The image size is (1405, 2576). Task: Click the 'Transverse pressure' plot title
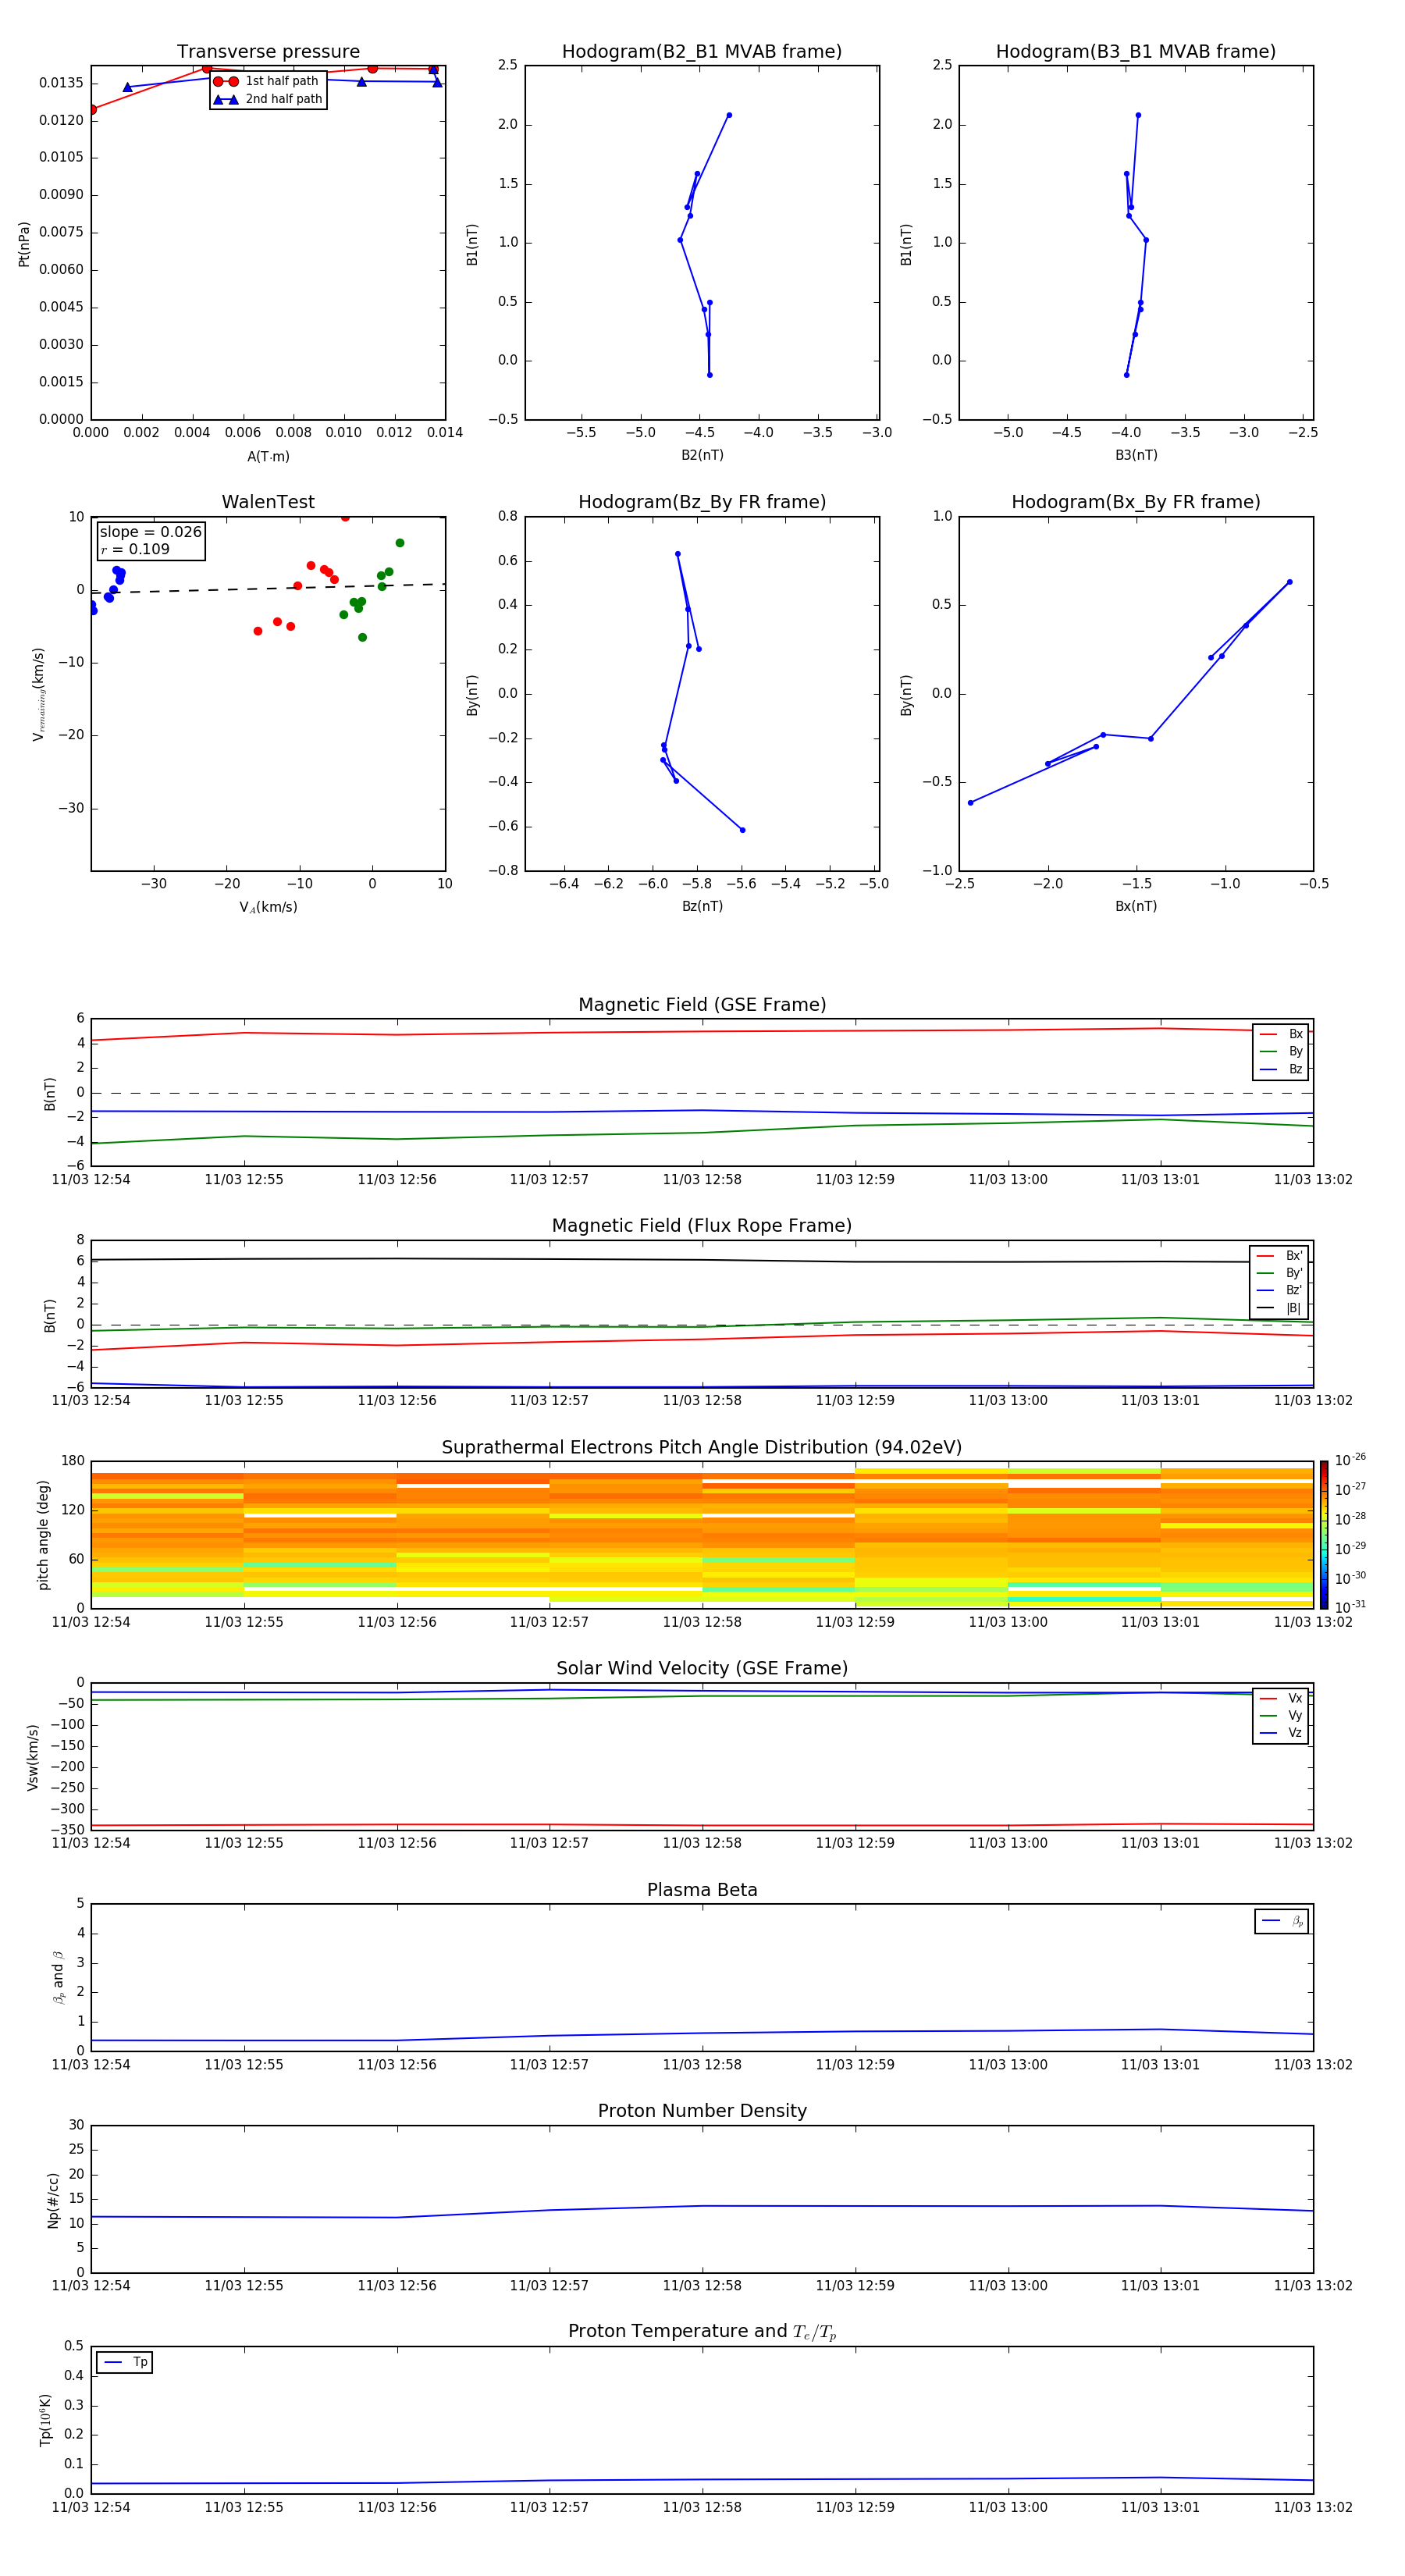(x=268, y=52)
